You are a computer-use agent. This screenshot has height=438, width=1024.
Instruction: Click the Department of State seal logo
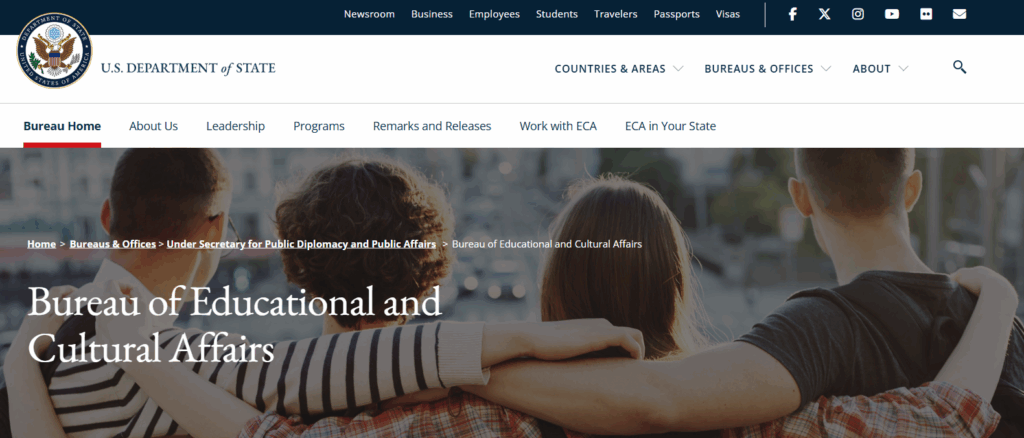click(55, 51)
